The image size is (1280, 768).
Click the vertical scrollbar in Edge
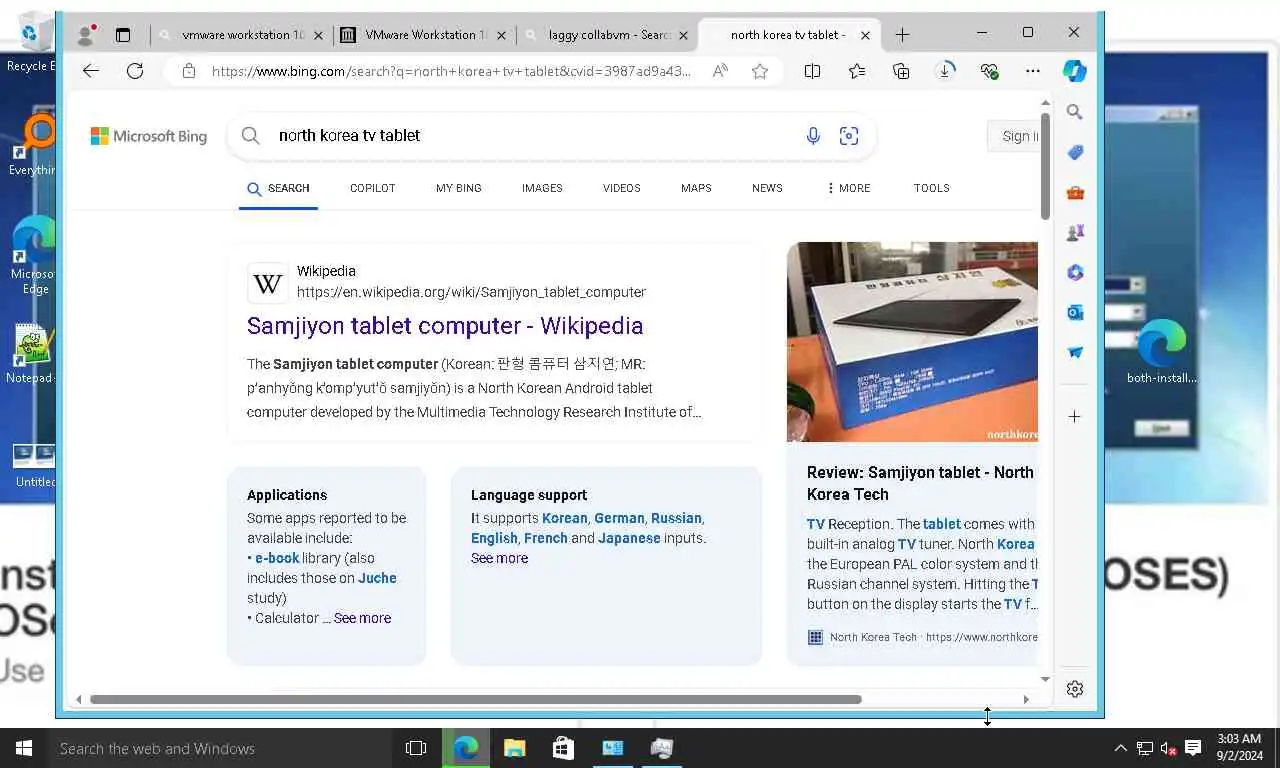(1045, 165)
